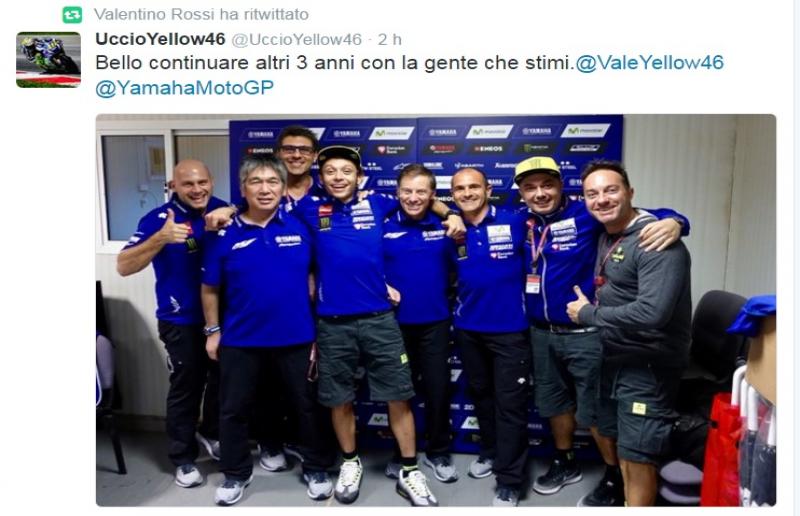Click the green retweet icon

[72, 15]
